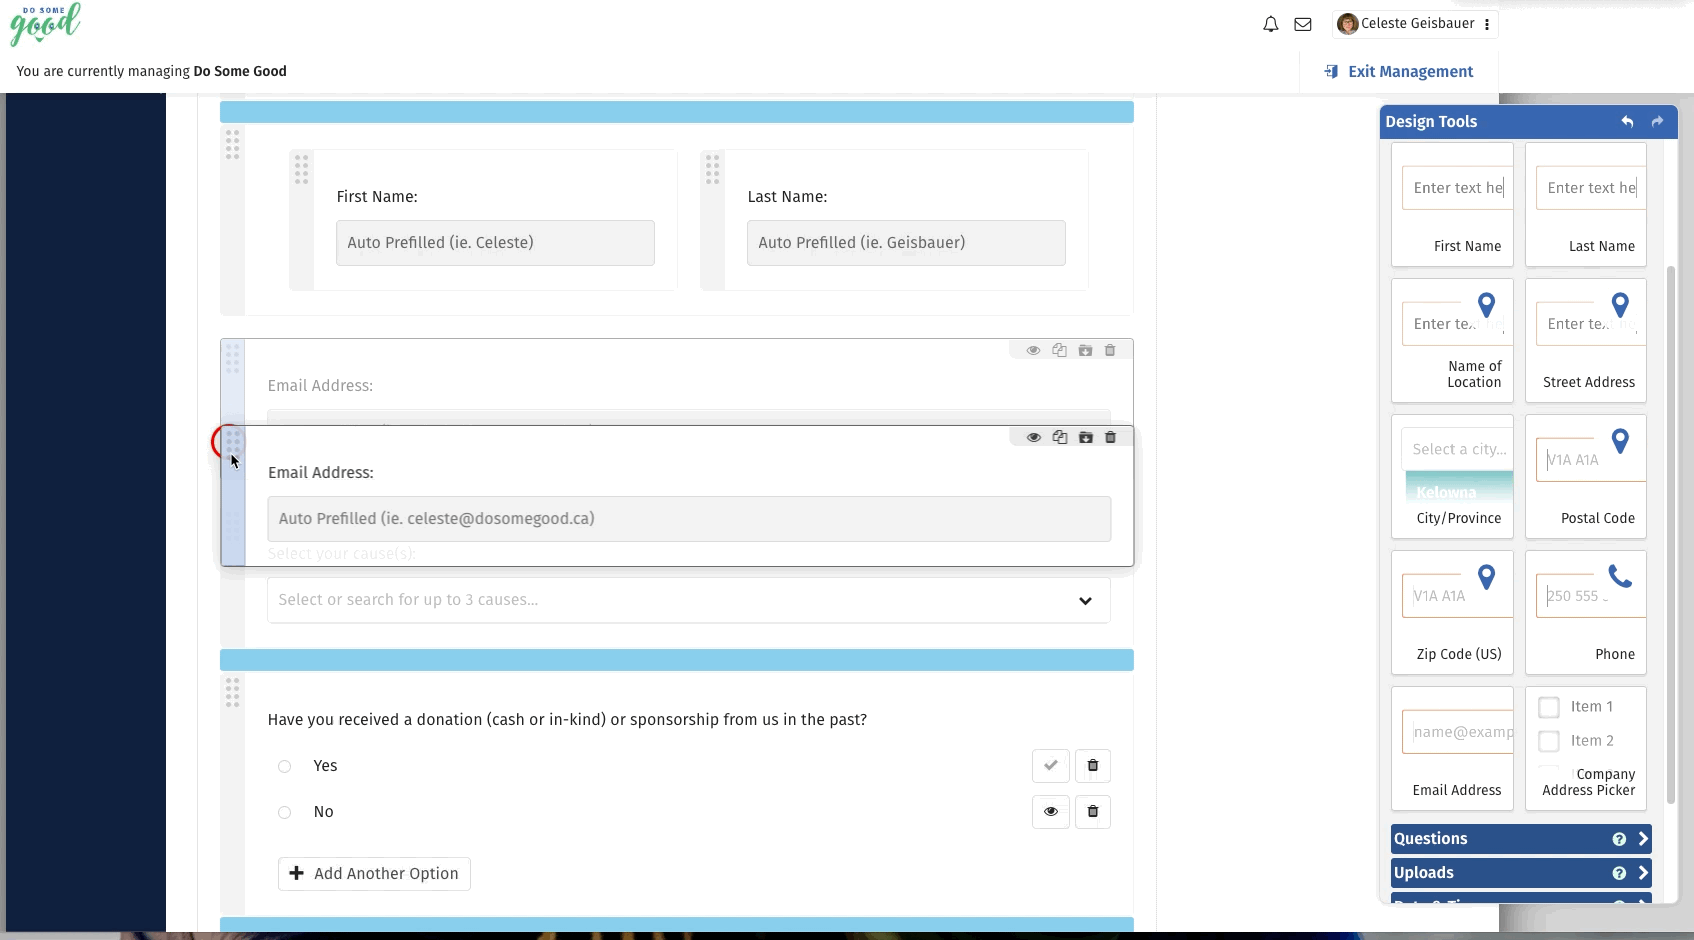Click Design Tools panel scrollbar

coord(1670,535)
